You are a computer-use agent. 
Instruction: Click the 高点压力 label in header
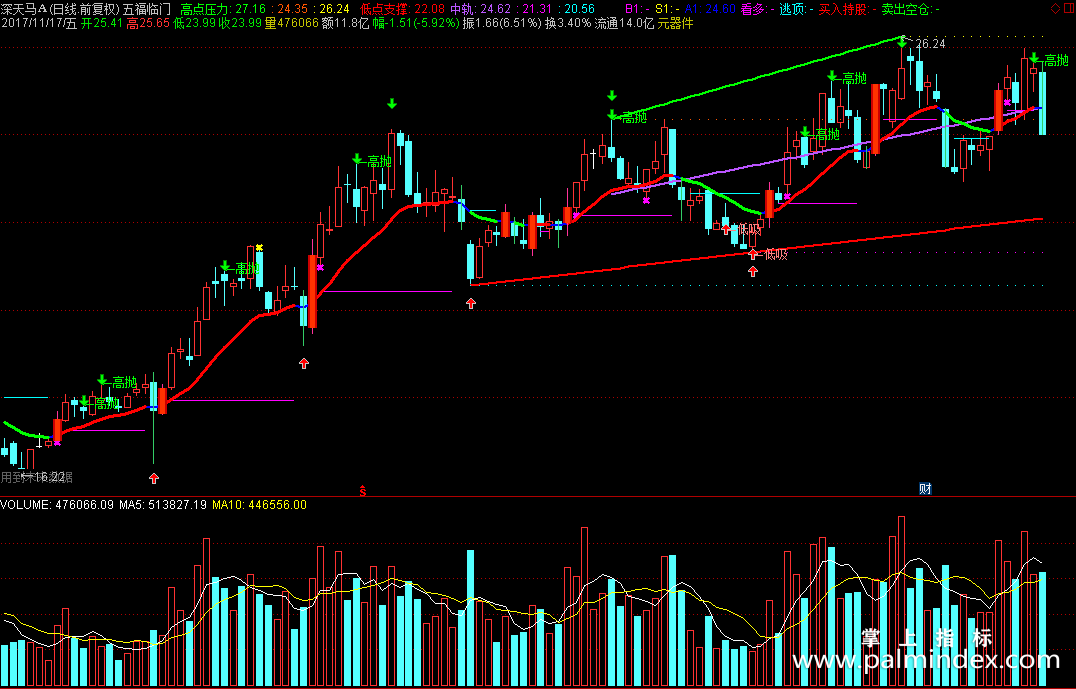point(205,9)
